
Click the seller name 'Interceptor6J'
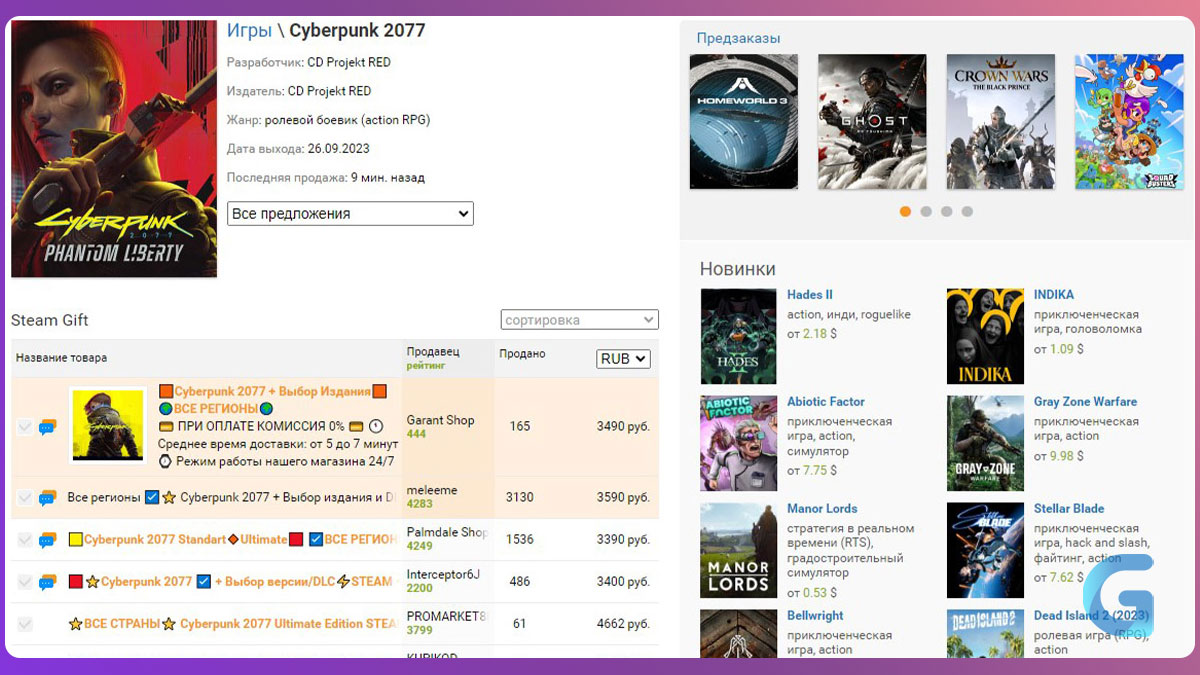coord(443,574)
